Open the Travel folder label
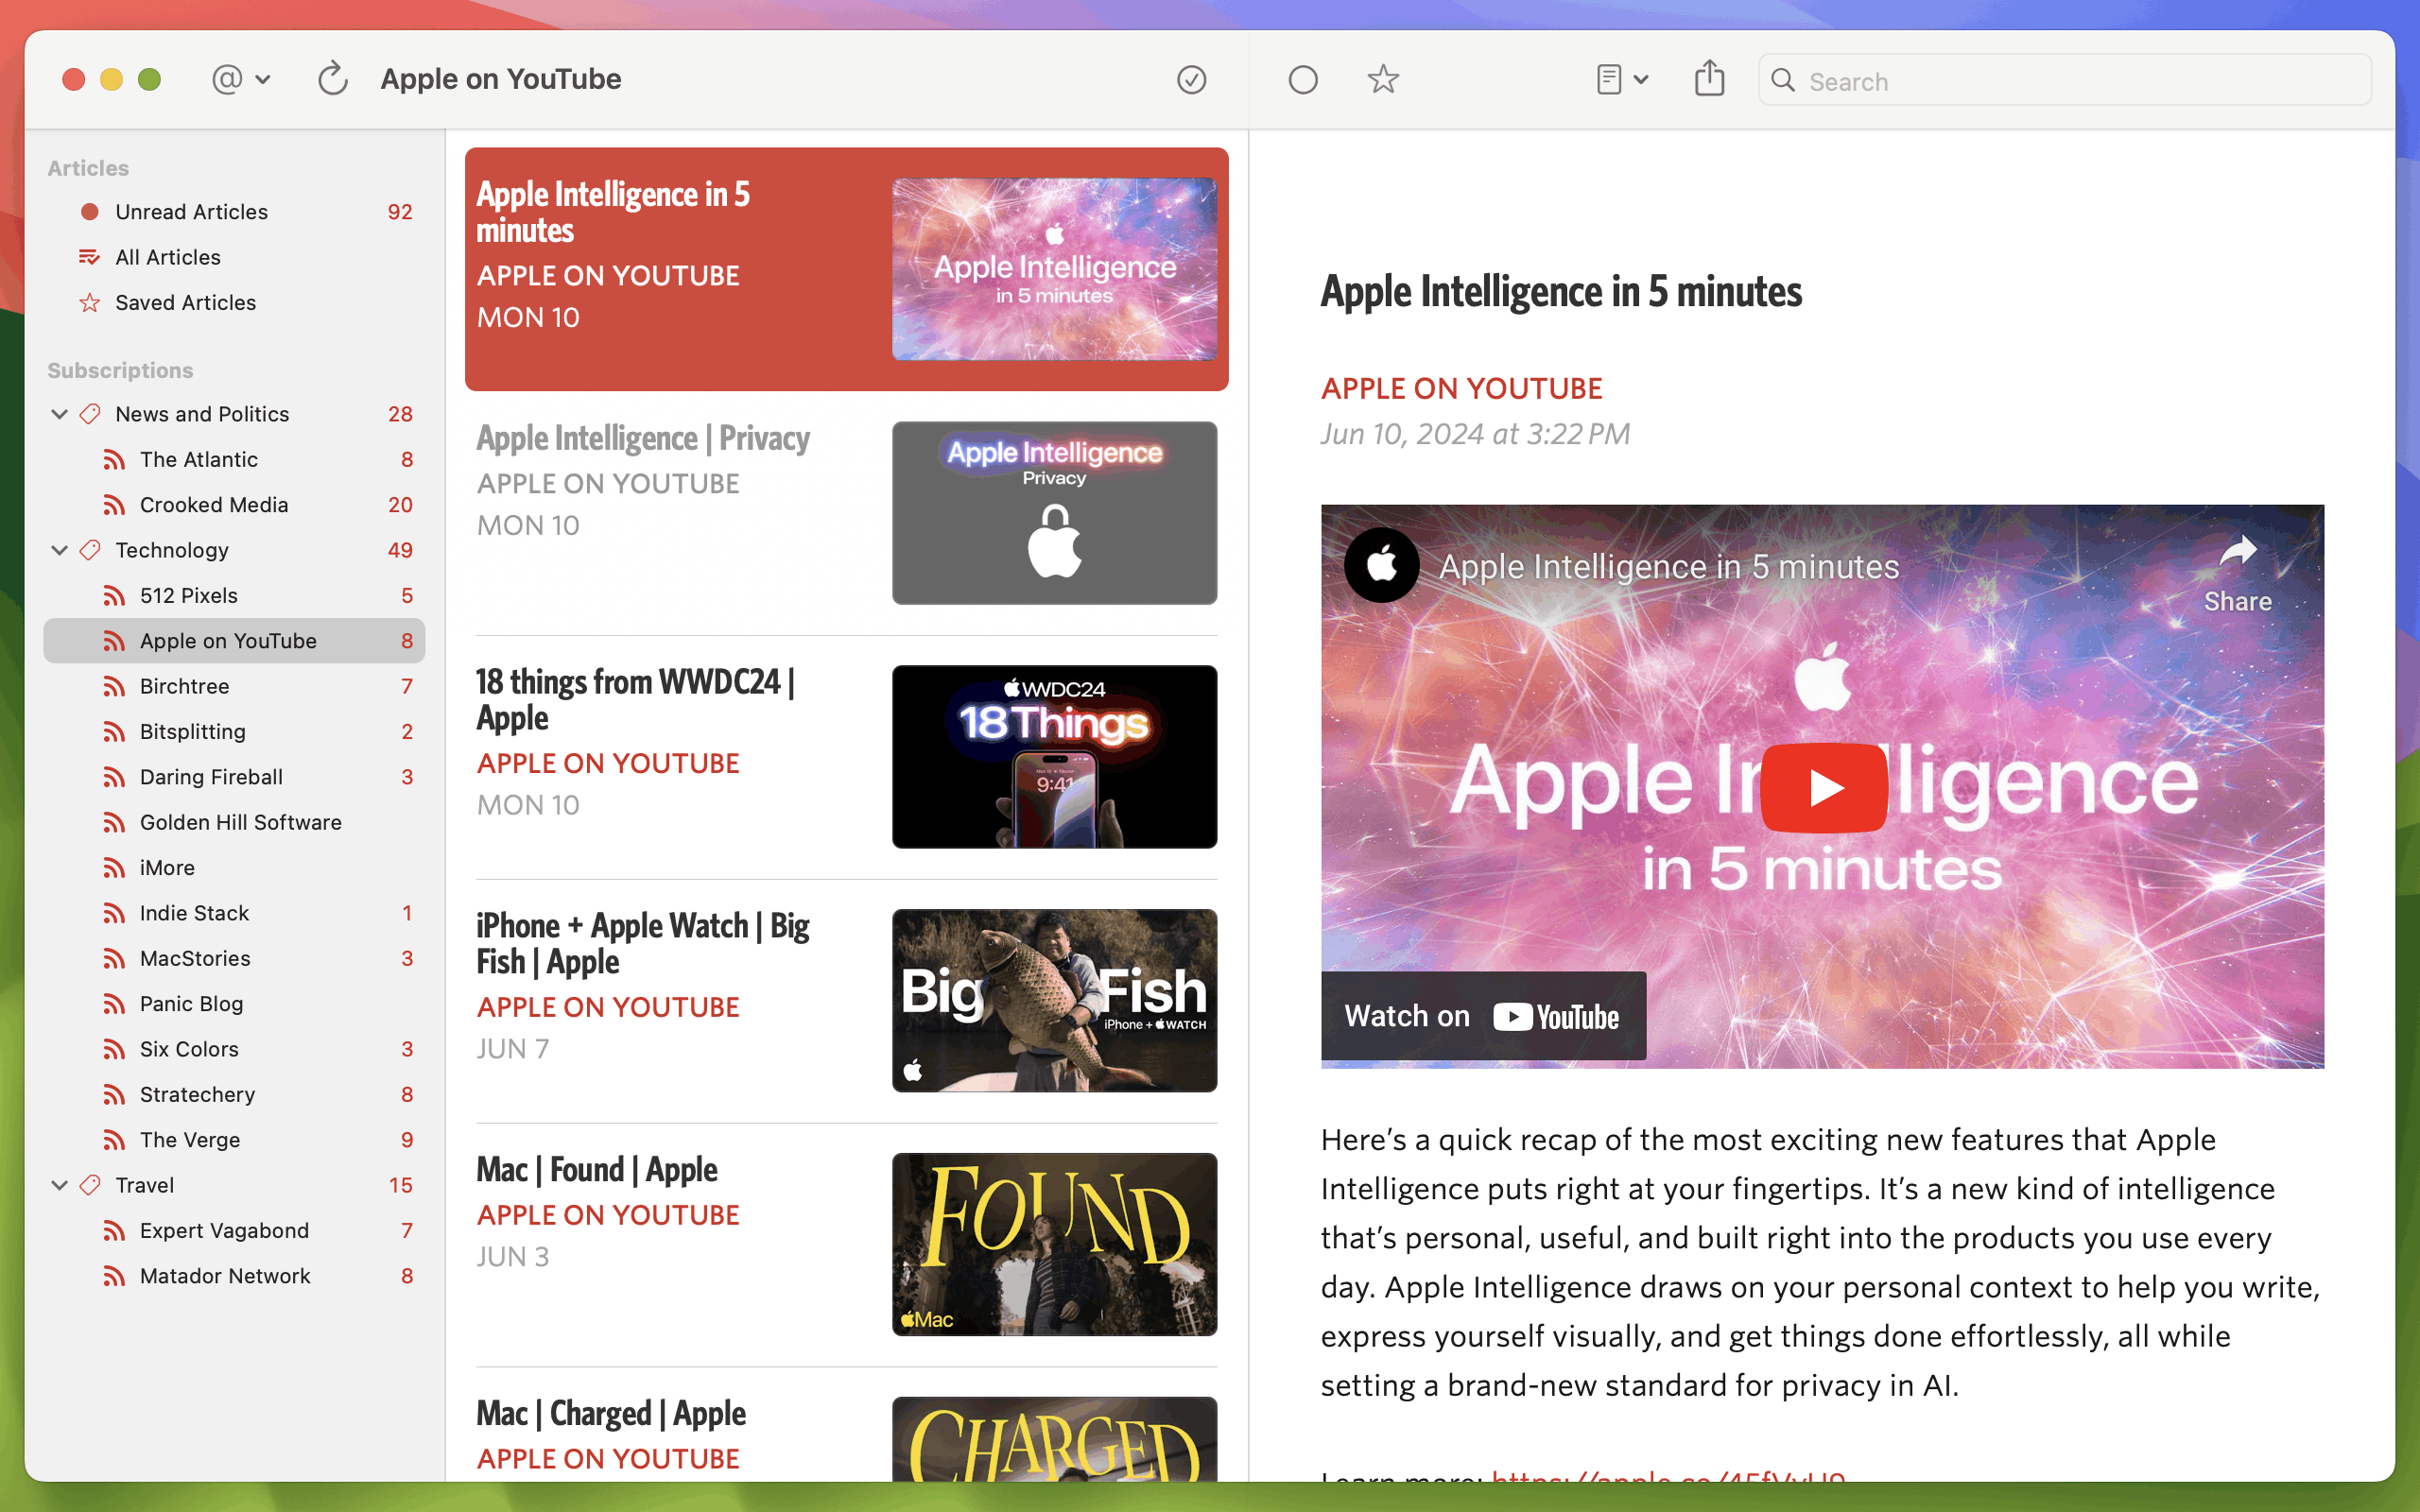Viewport: 2420px width, 1512px height. pyautogui.click(x=145, y=1185)
